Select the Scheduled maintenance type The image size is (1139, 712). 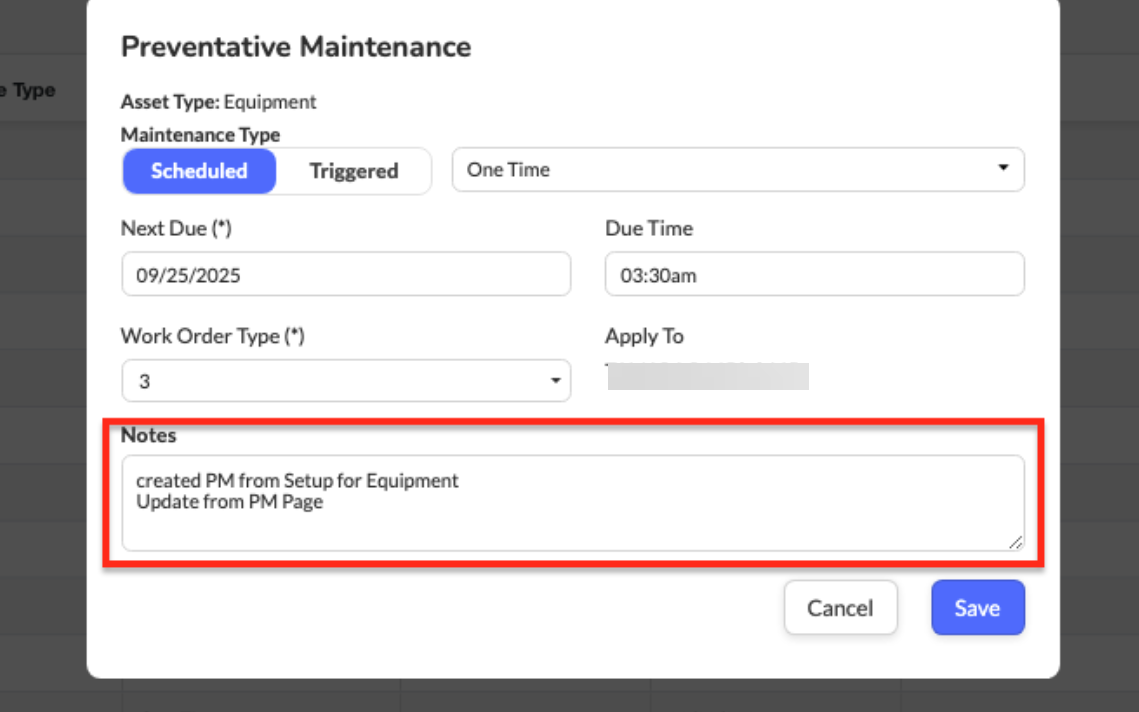point(199,171)
